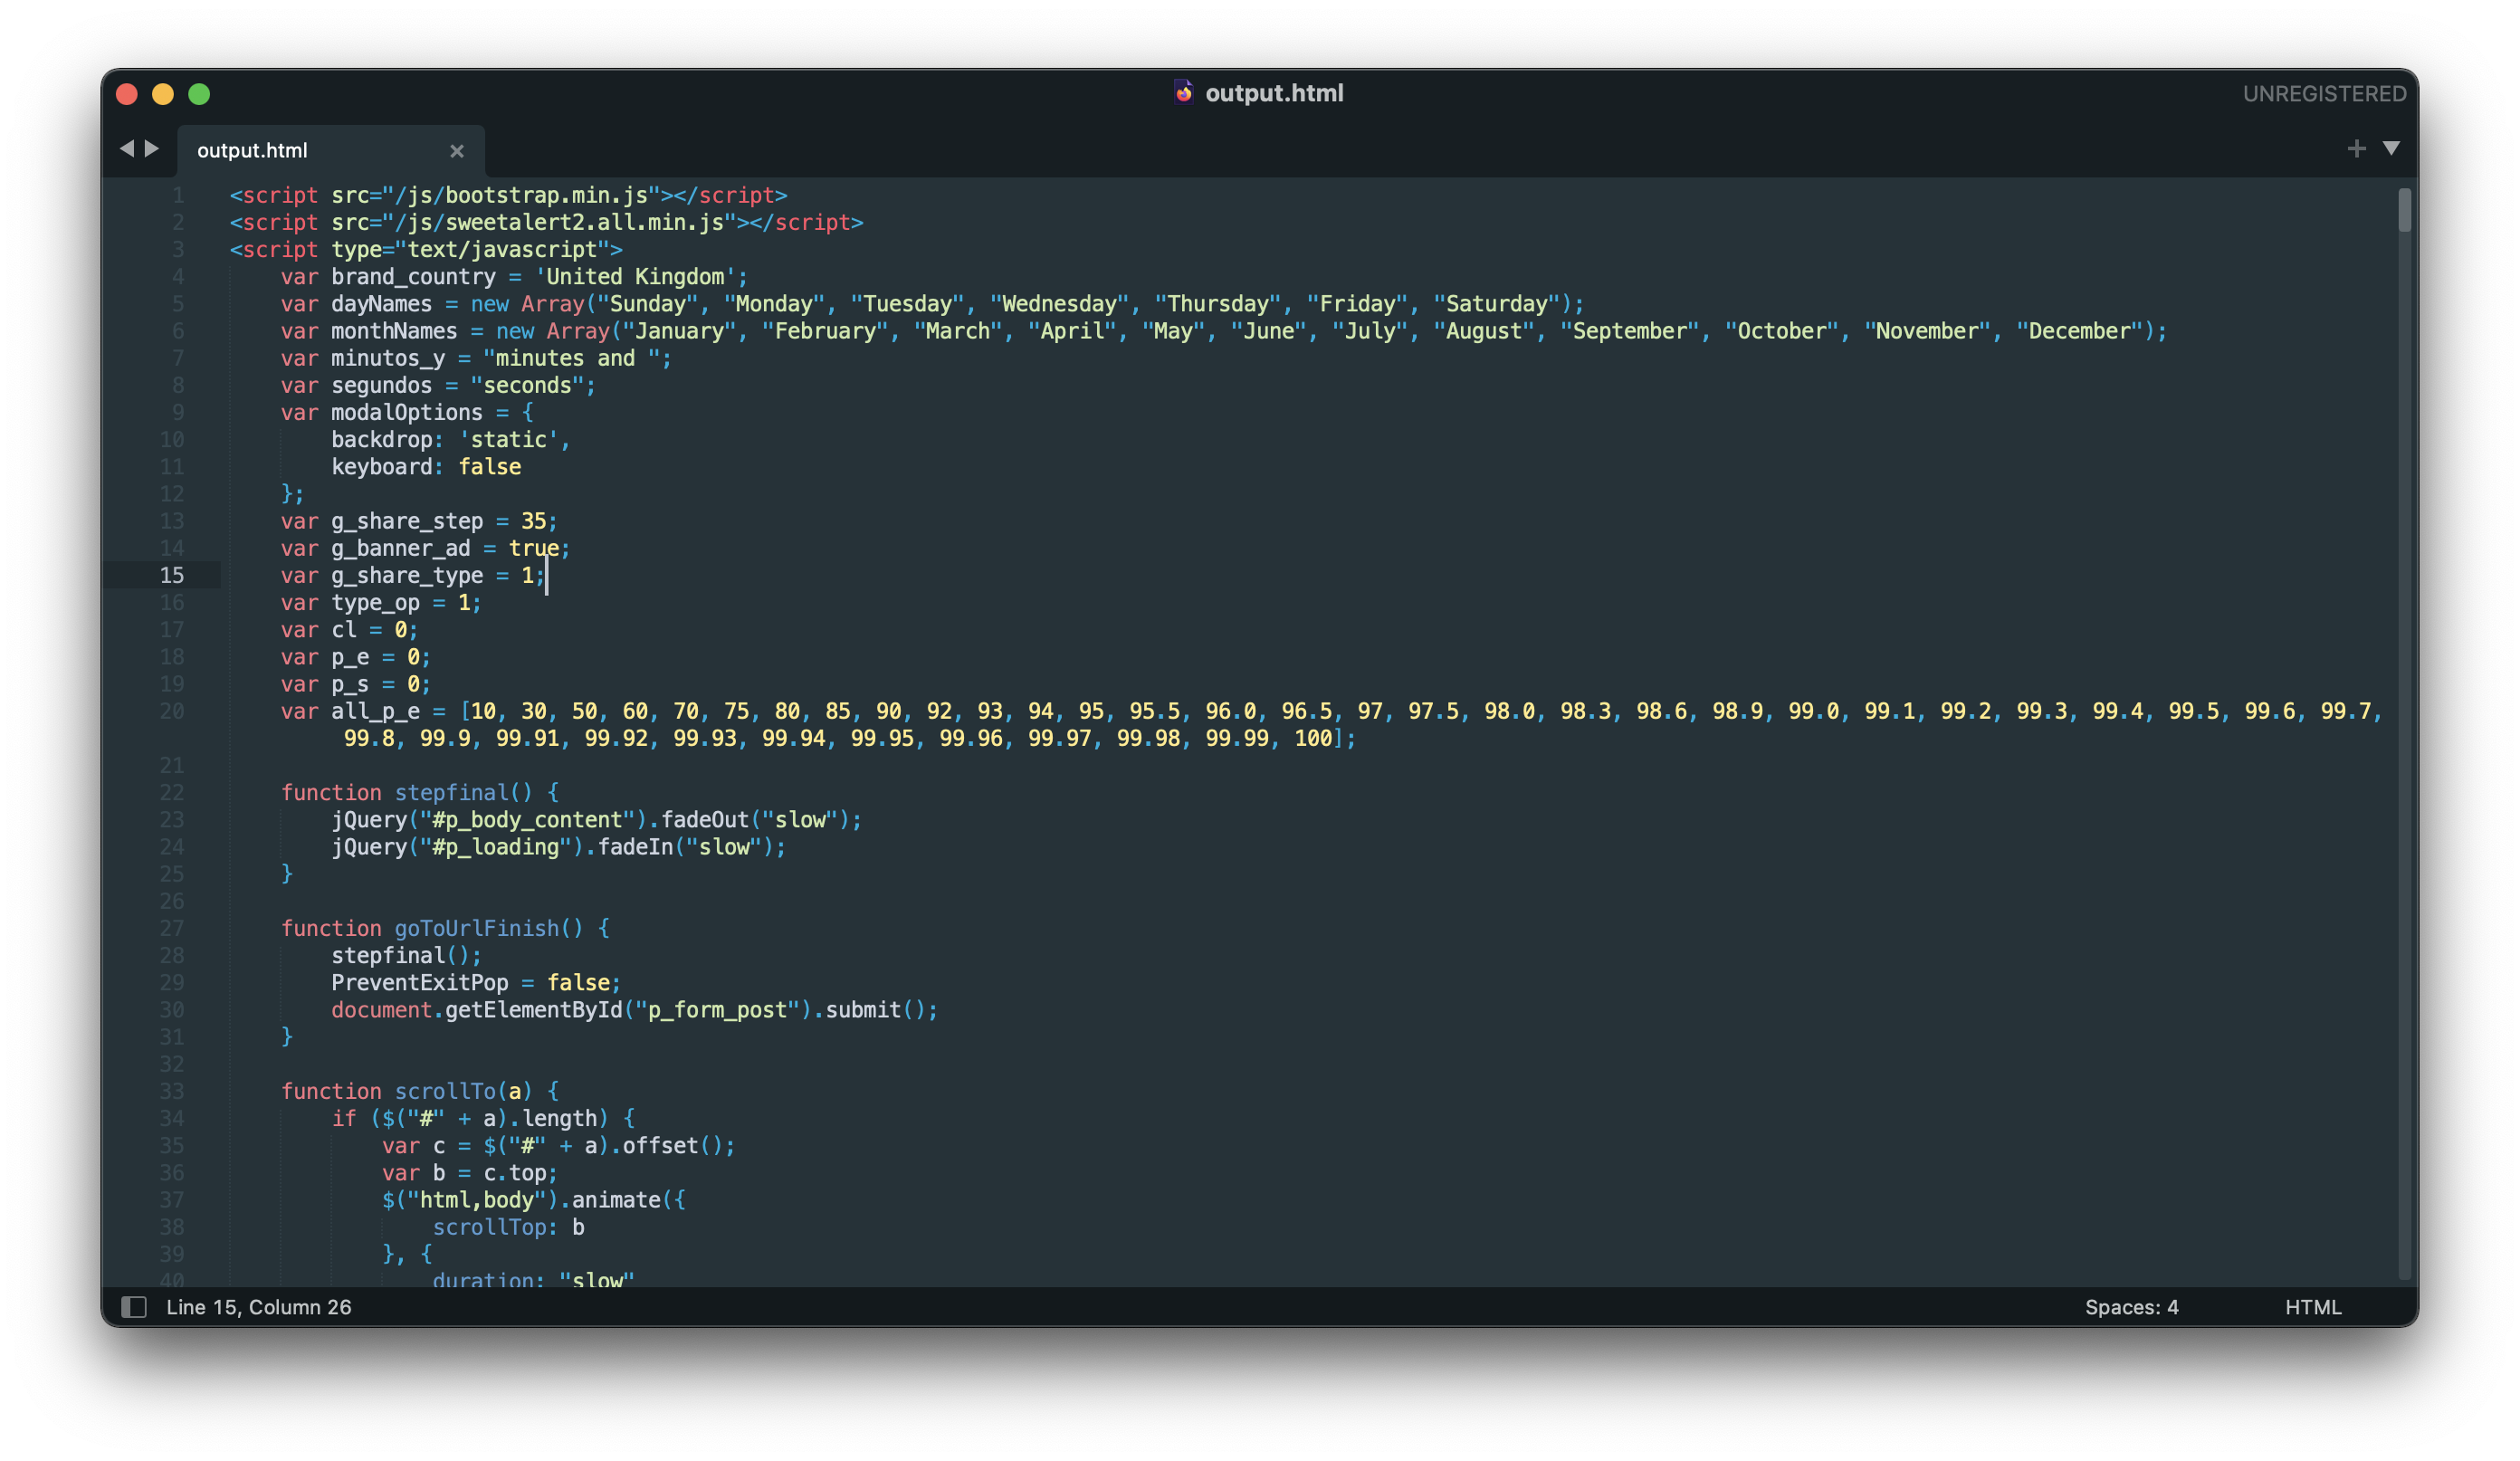
Task: Click the c.top expression
Action: tap(515, 1173)
